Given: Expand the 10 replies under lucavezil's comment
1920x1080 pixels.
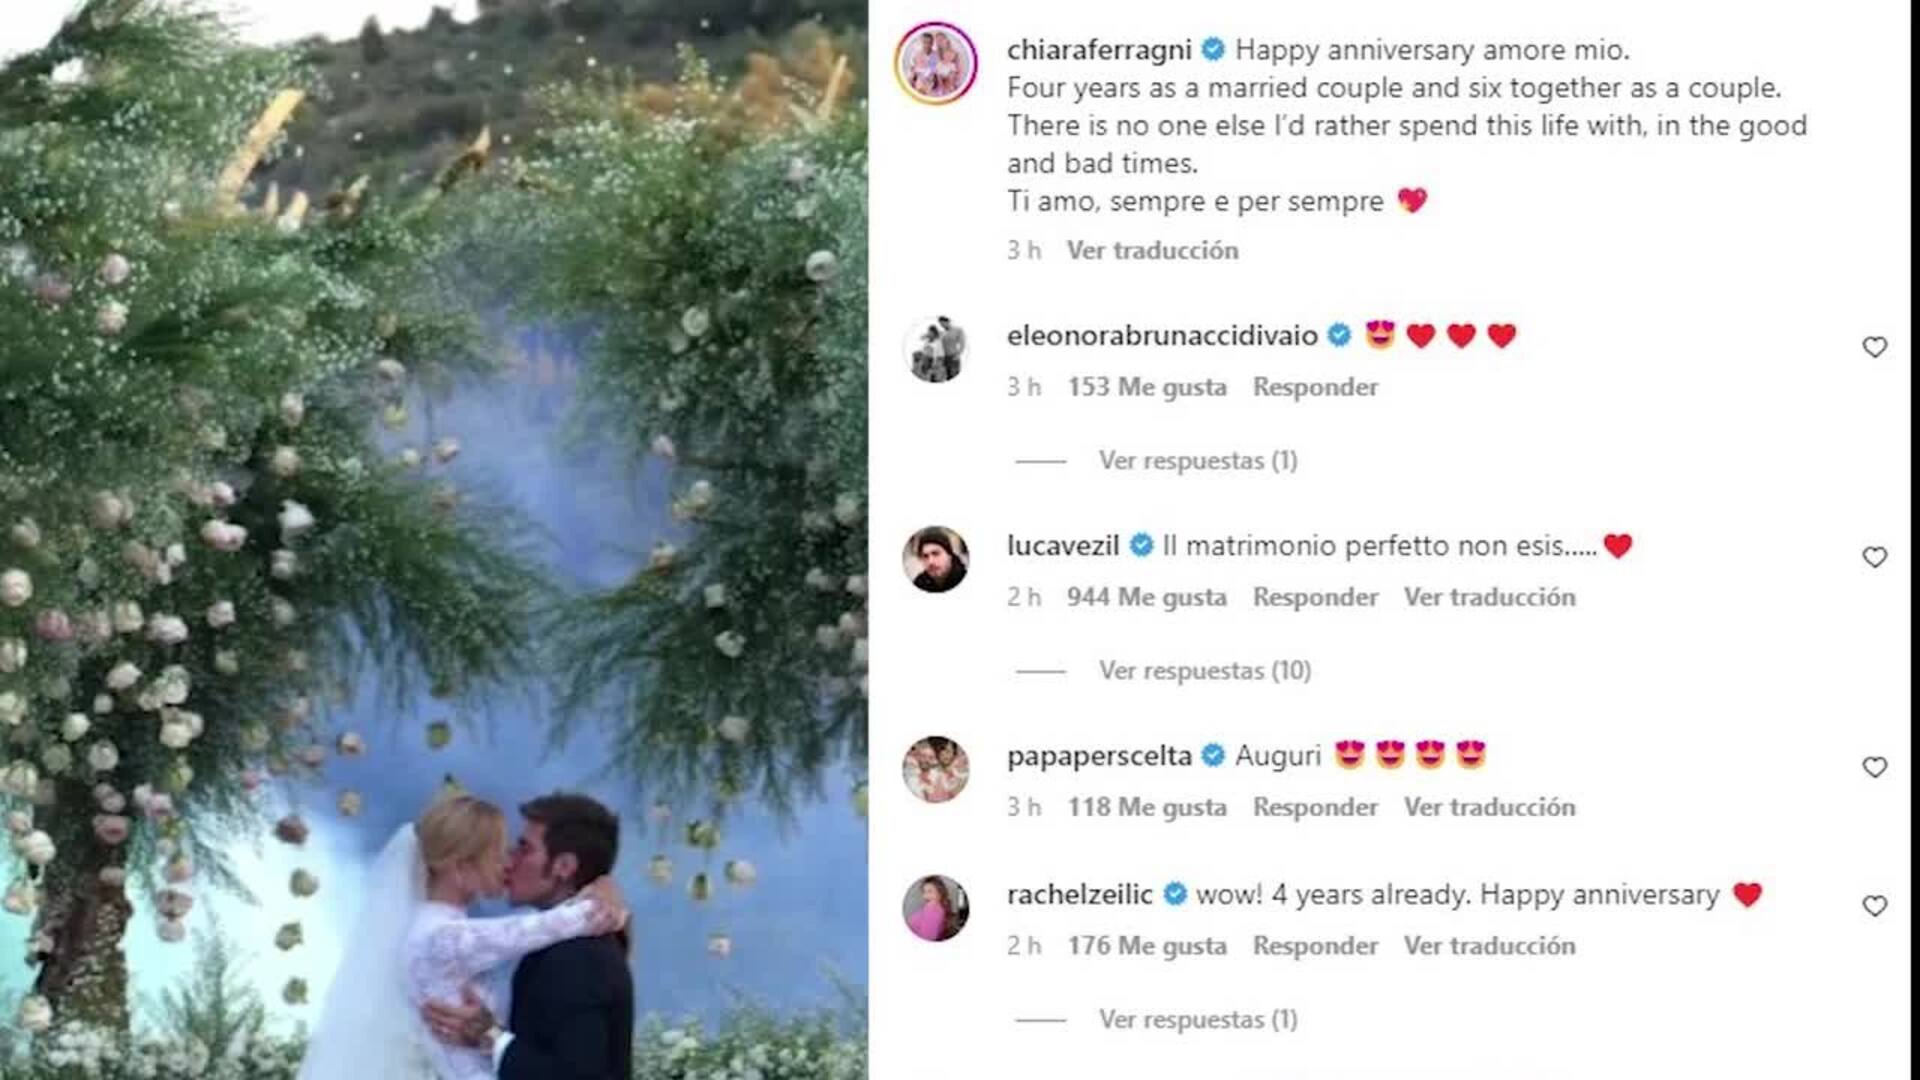Looking at the screenshot, I should (x=1205, y=670).
